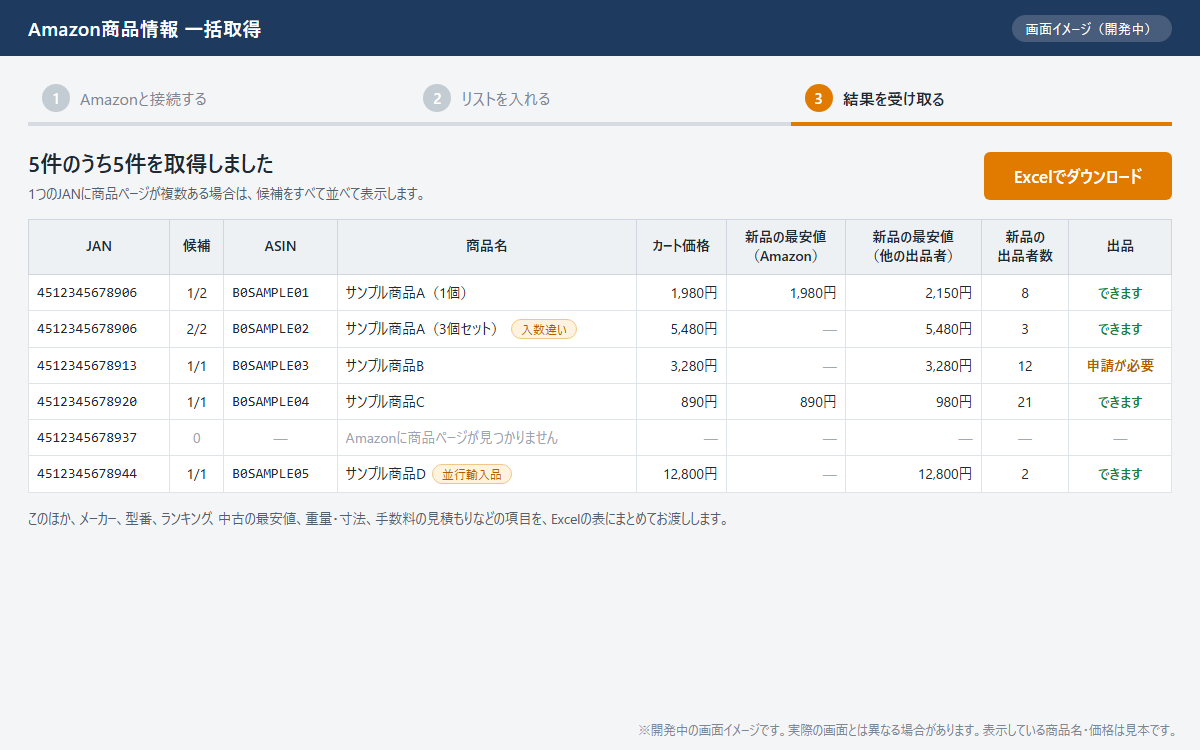Click the 画面イメージ(開発中) badge
This screenshot has width=1200, height=750.
[x=1091, y=28]
